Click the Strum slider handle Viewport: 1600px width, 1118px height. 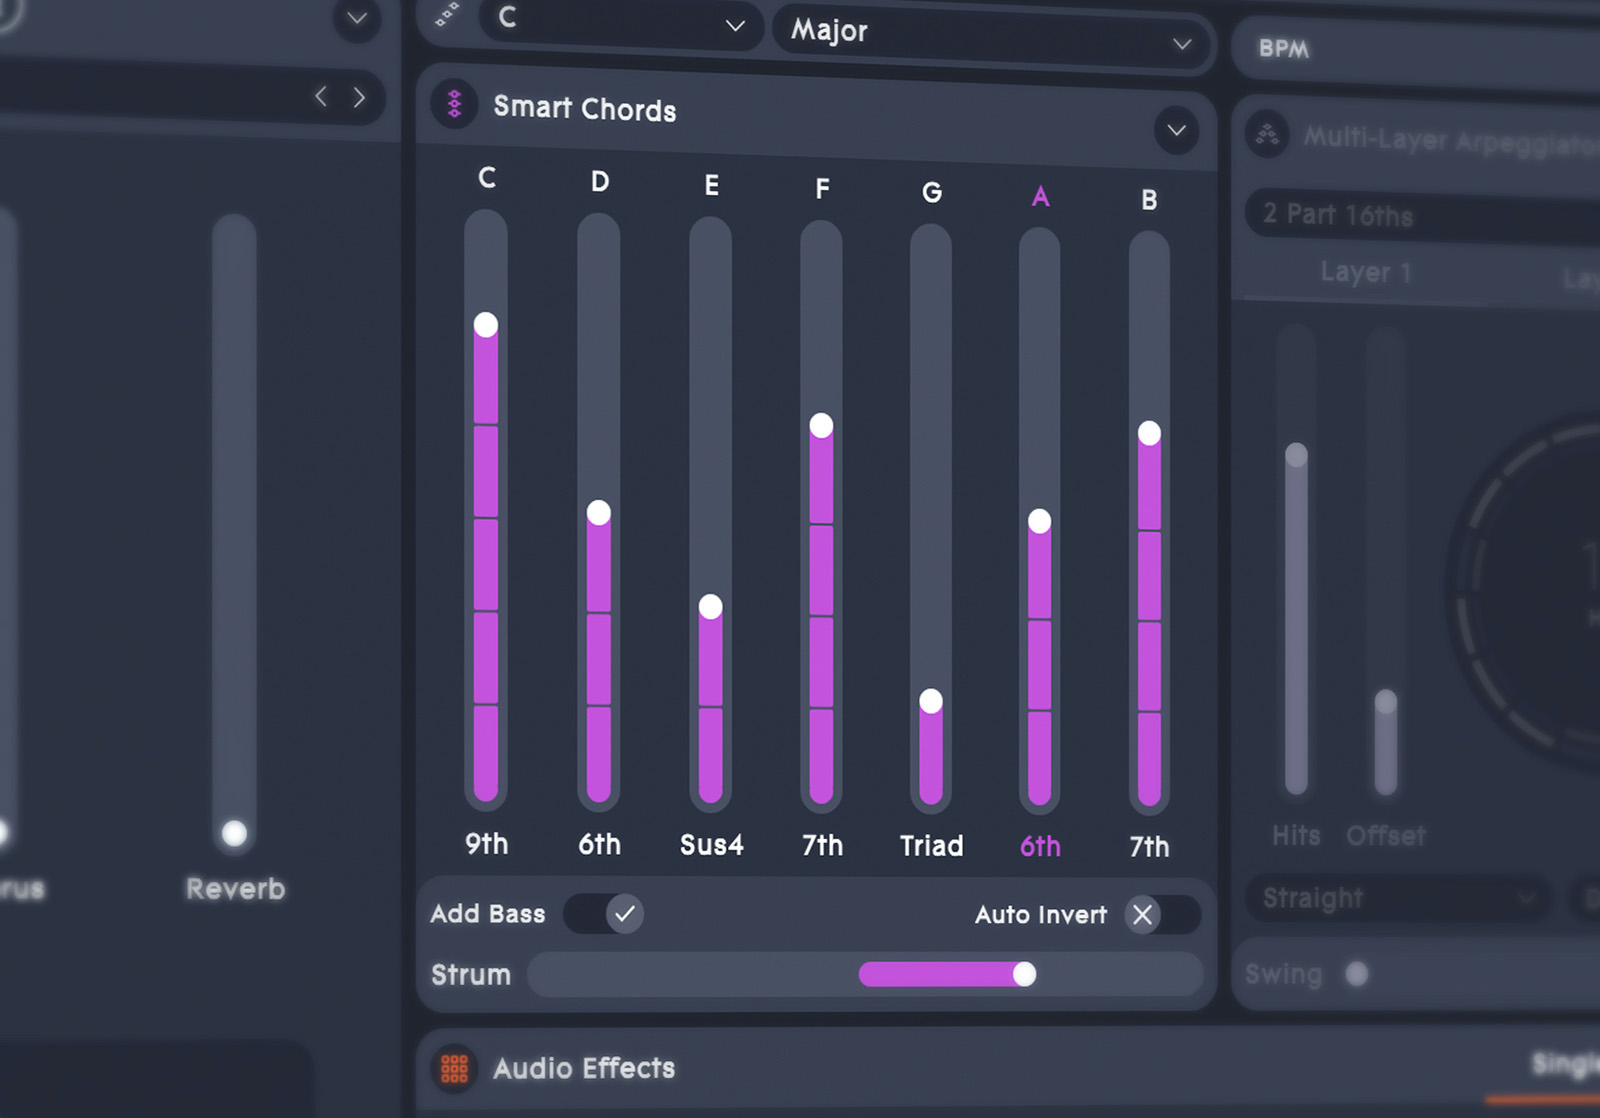click(1024, 974)
